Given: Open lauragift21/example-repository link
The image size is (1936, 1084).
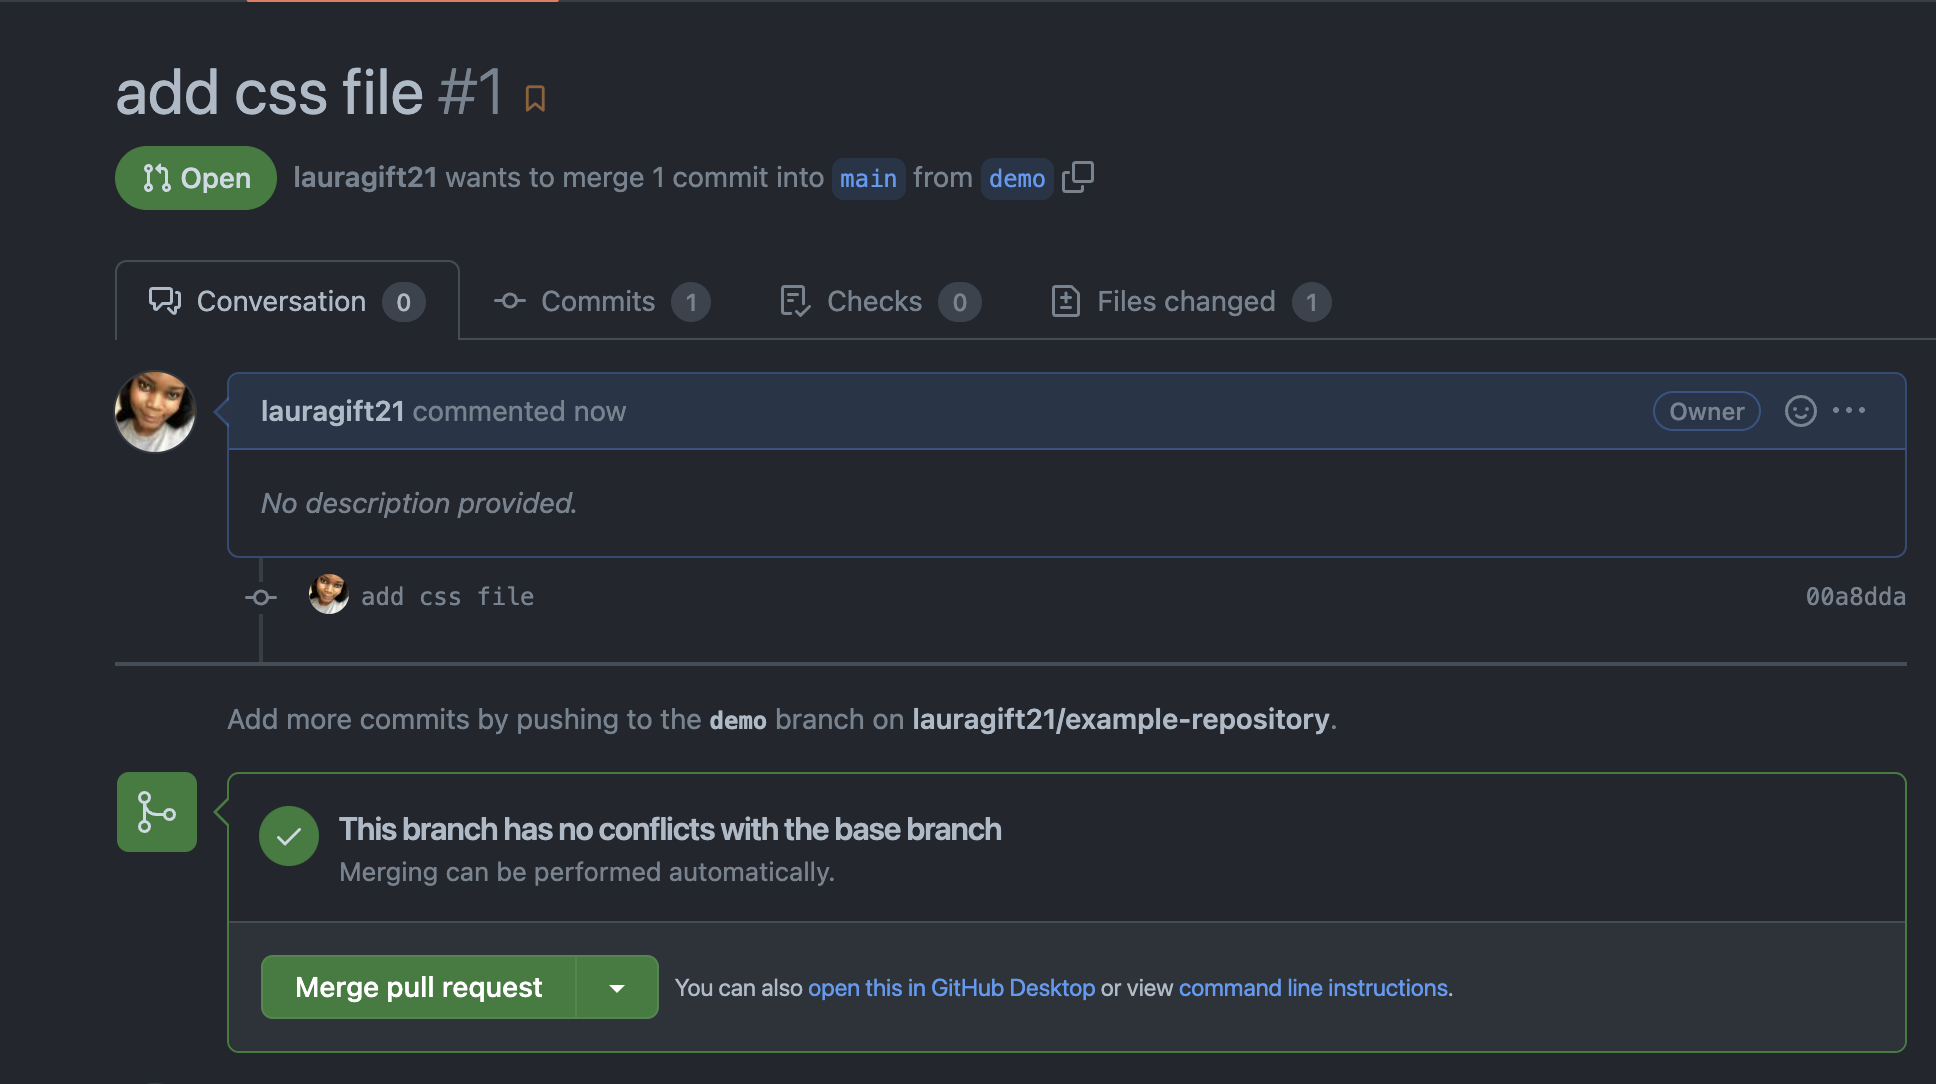Looking at the screenshot, I should [1120, 719].
